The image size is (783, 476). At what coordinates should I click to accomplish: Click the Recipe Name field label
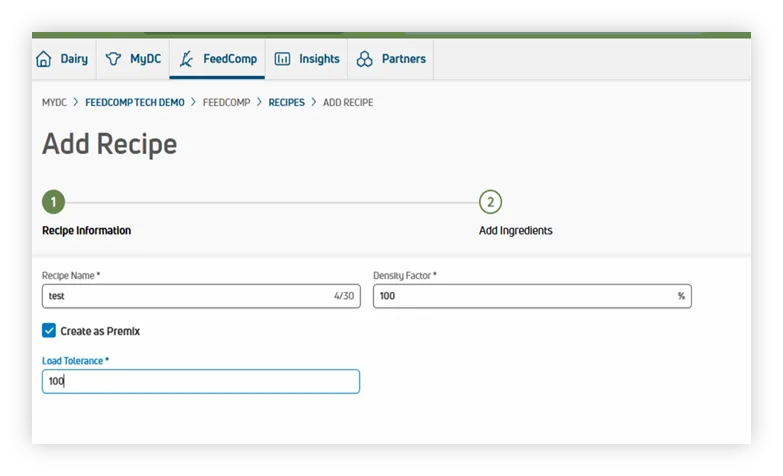pos(71,276)
